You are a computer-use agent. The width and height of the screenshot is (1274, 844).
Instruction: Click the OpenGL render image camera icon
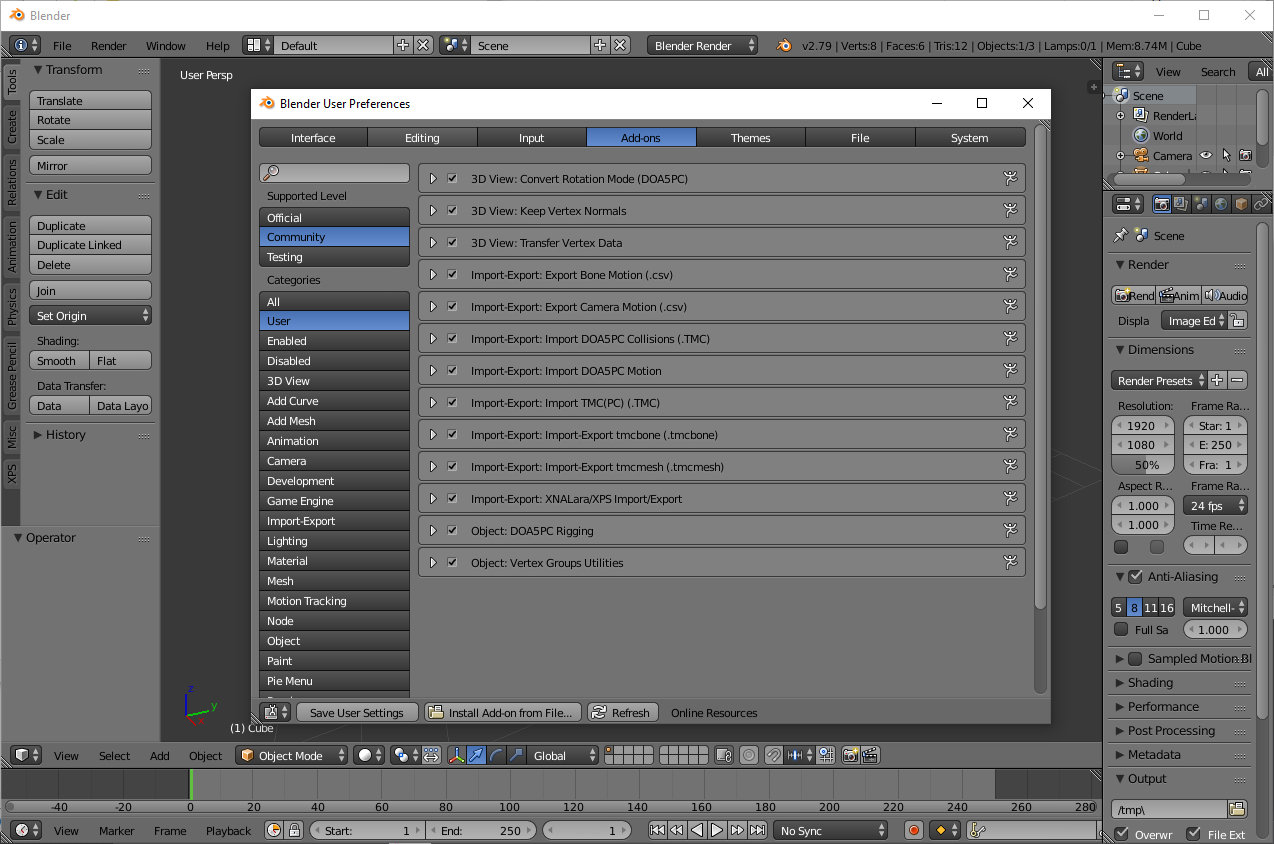click(x=850, y=755)
